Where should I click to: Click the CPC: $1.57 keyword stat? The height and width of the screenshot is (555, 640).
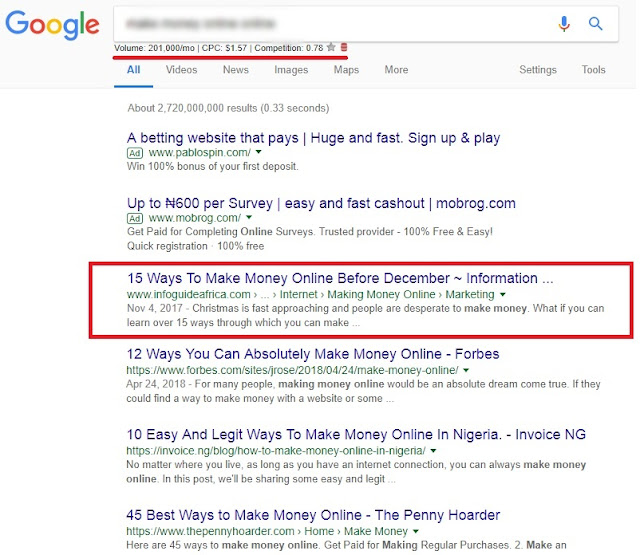224,48
